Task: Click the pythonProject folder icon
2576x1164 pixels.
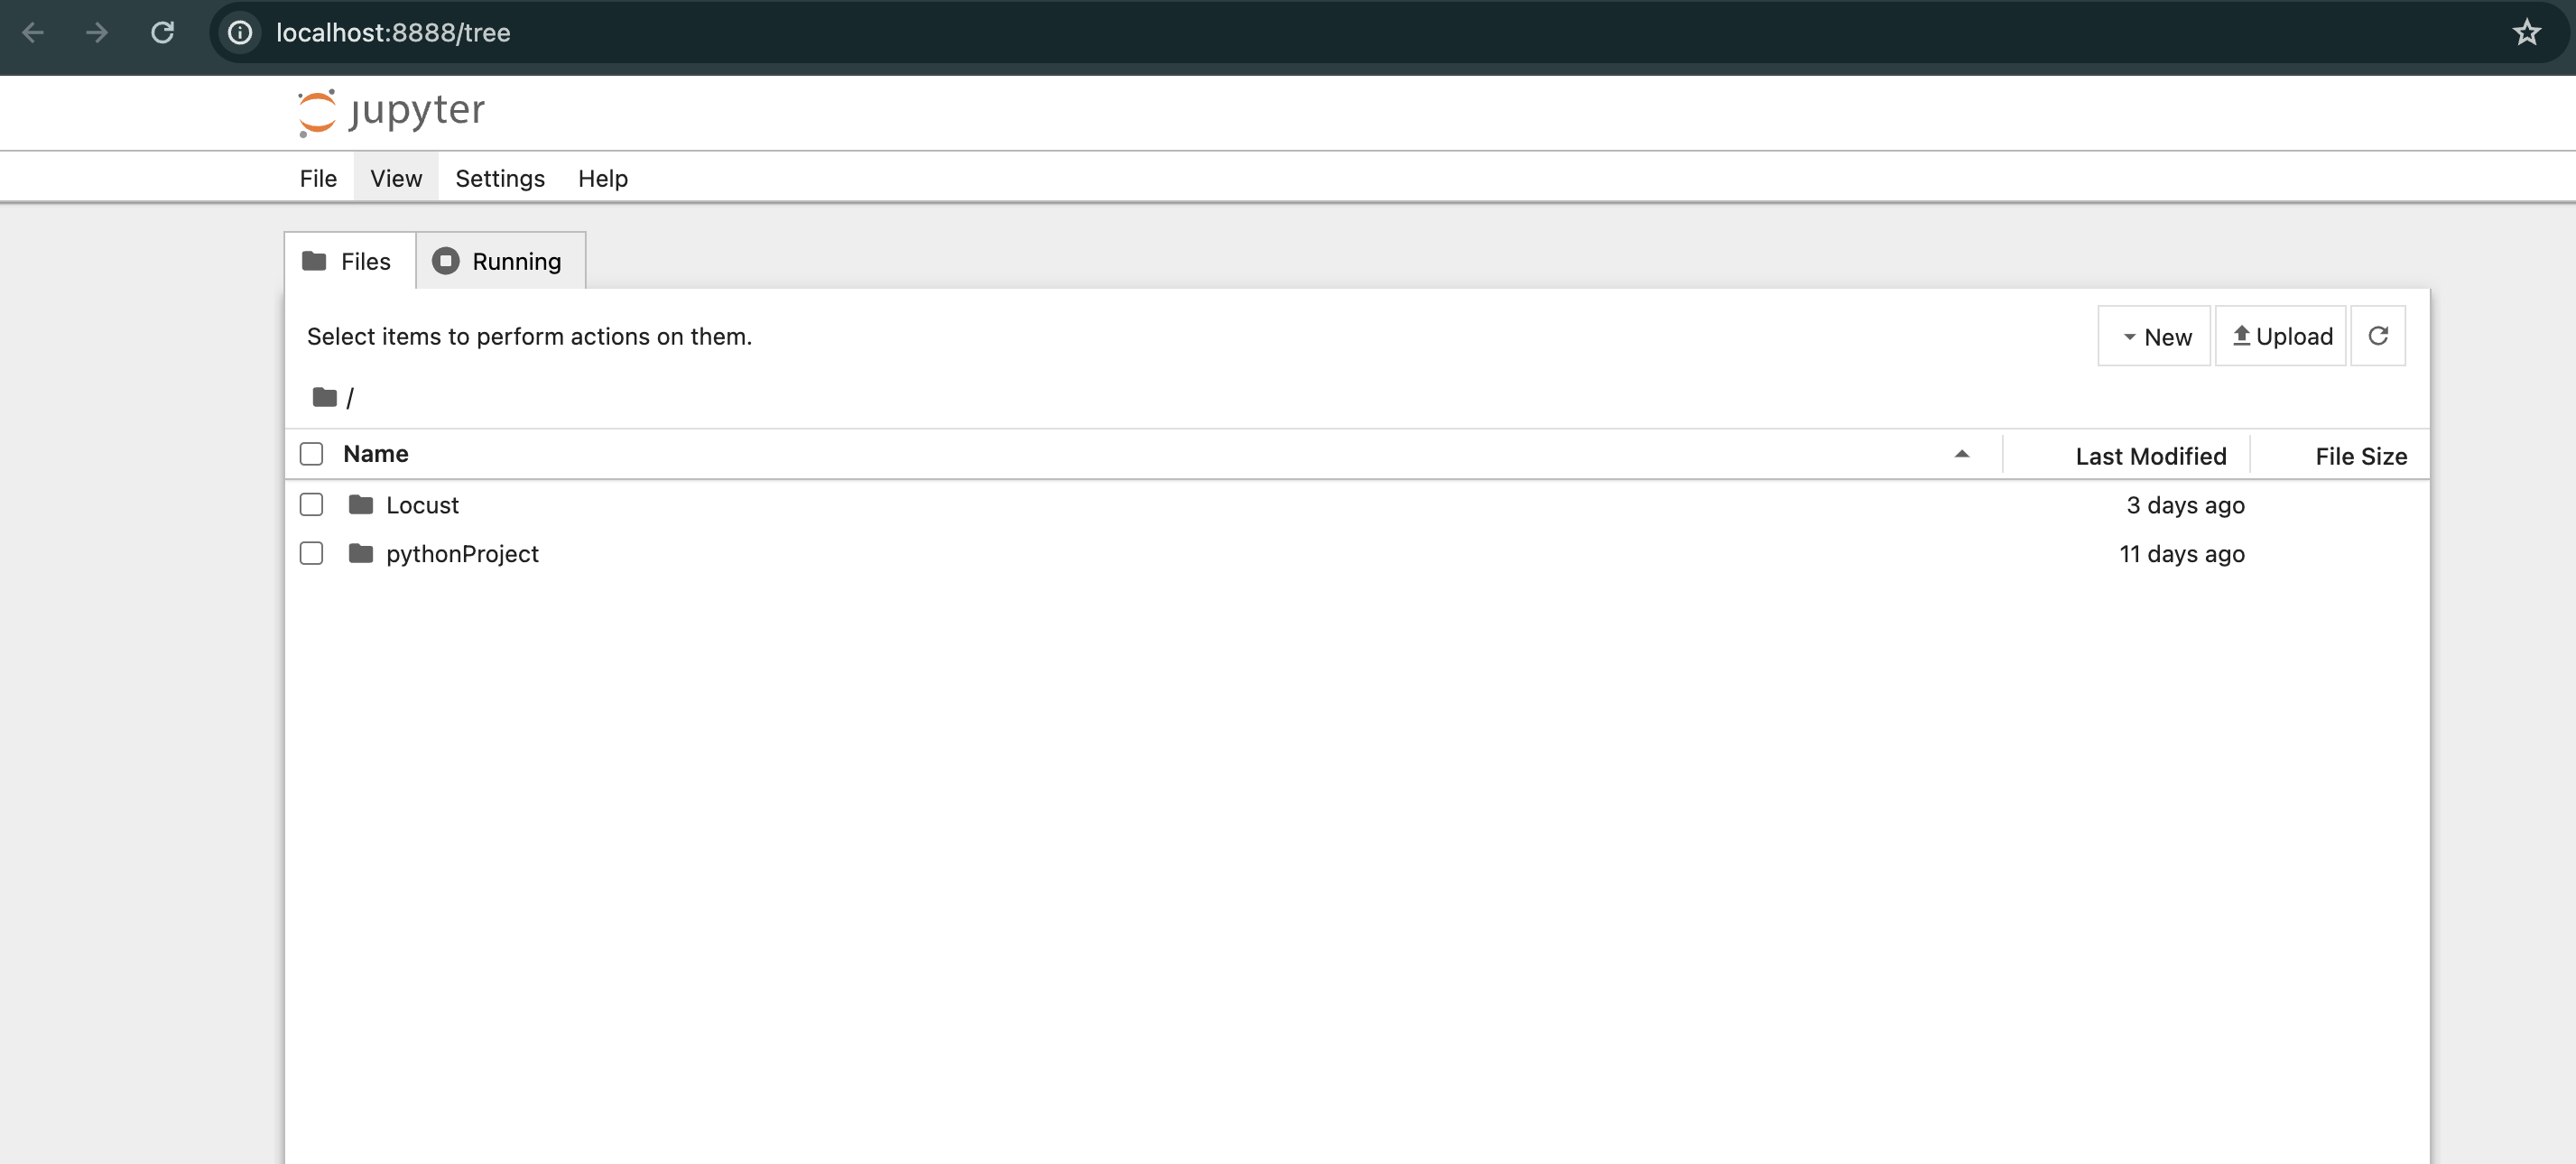Action: click(361, 553)
